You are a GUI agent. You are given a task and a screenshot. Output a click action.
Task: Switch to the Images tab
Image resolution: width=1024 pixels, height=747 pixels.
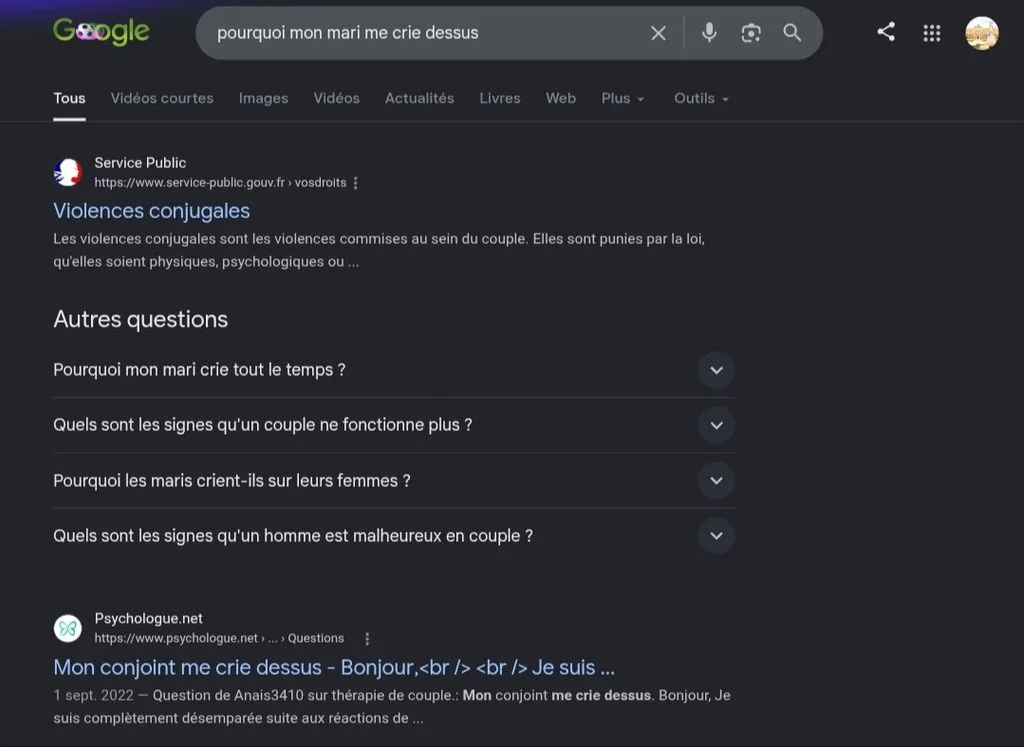263,99
